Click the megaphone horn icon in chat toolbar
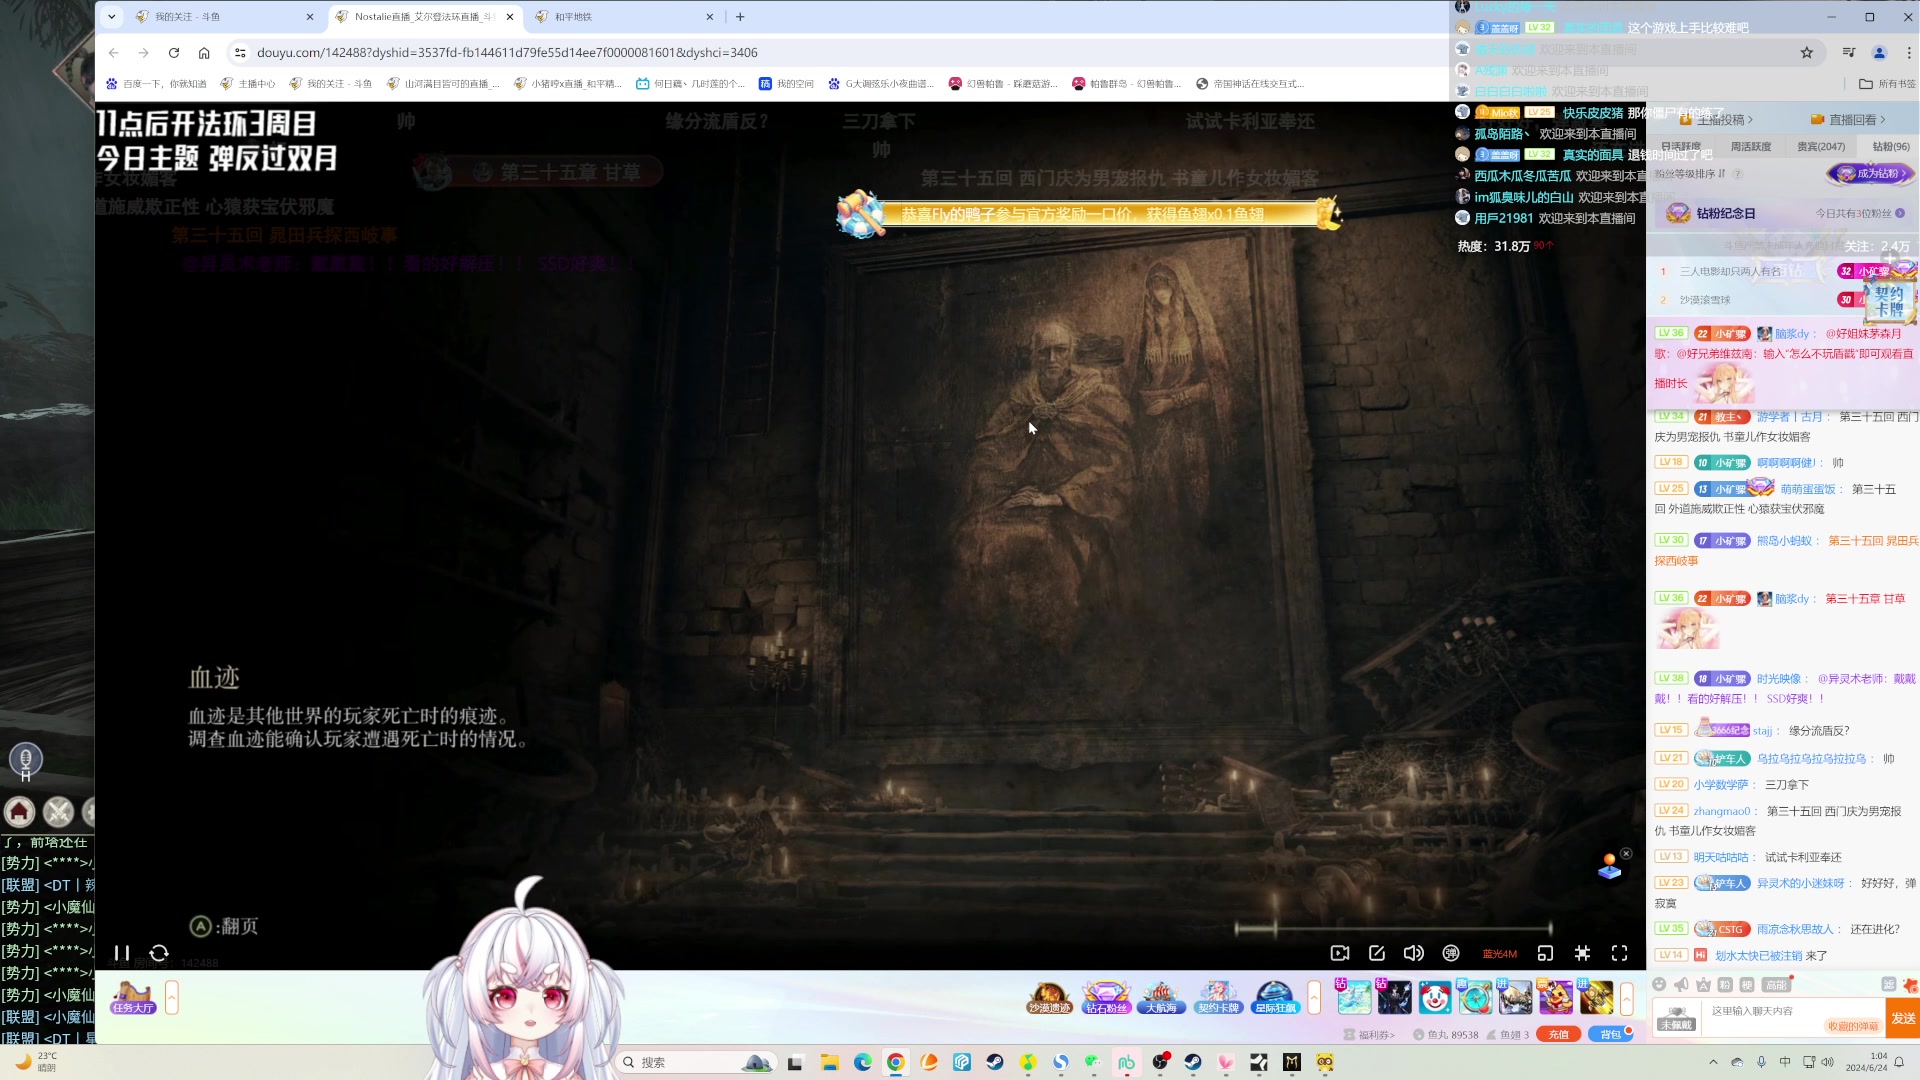This screenshot has width=1920, height=1080. click(x=1681, y=984)
